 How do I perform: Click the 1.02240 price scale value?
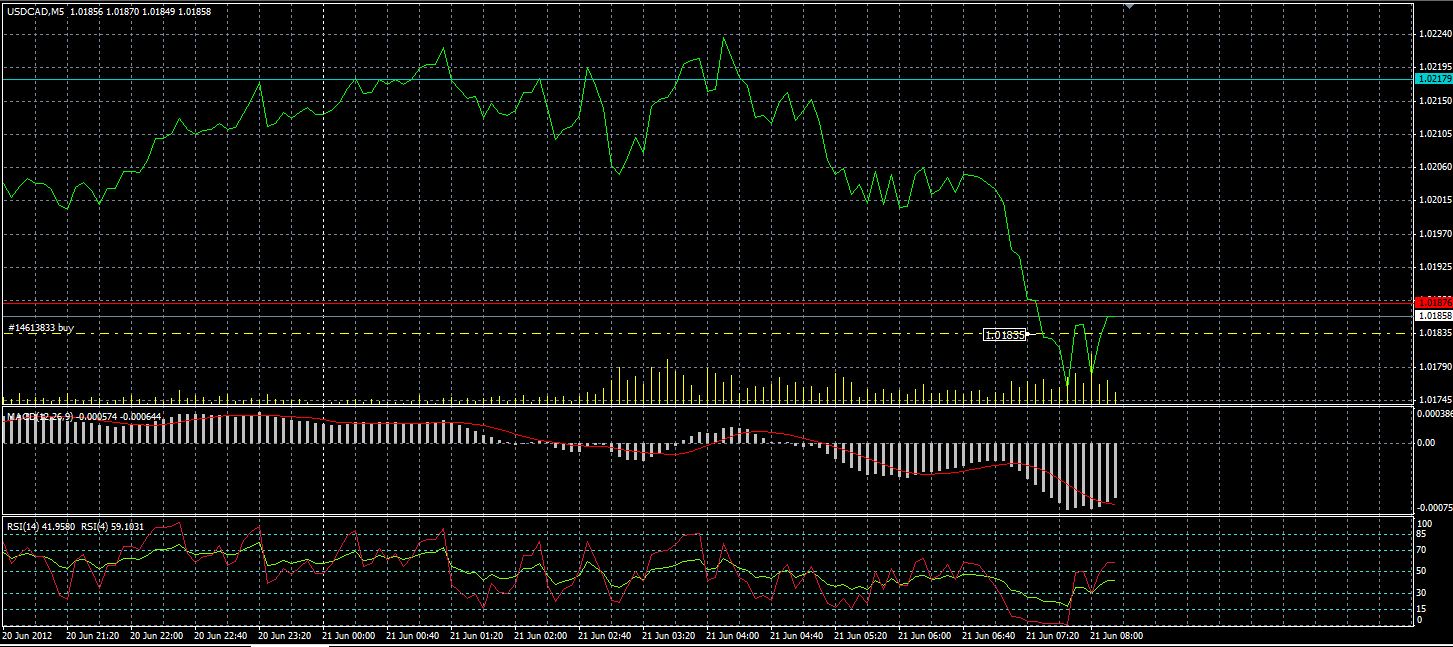point(1434,34)
